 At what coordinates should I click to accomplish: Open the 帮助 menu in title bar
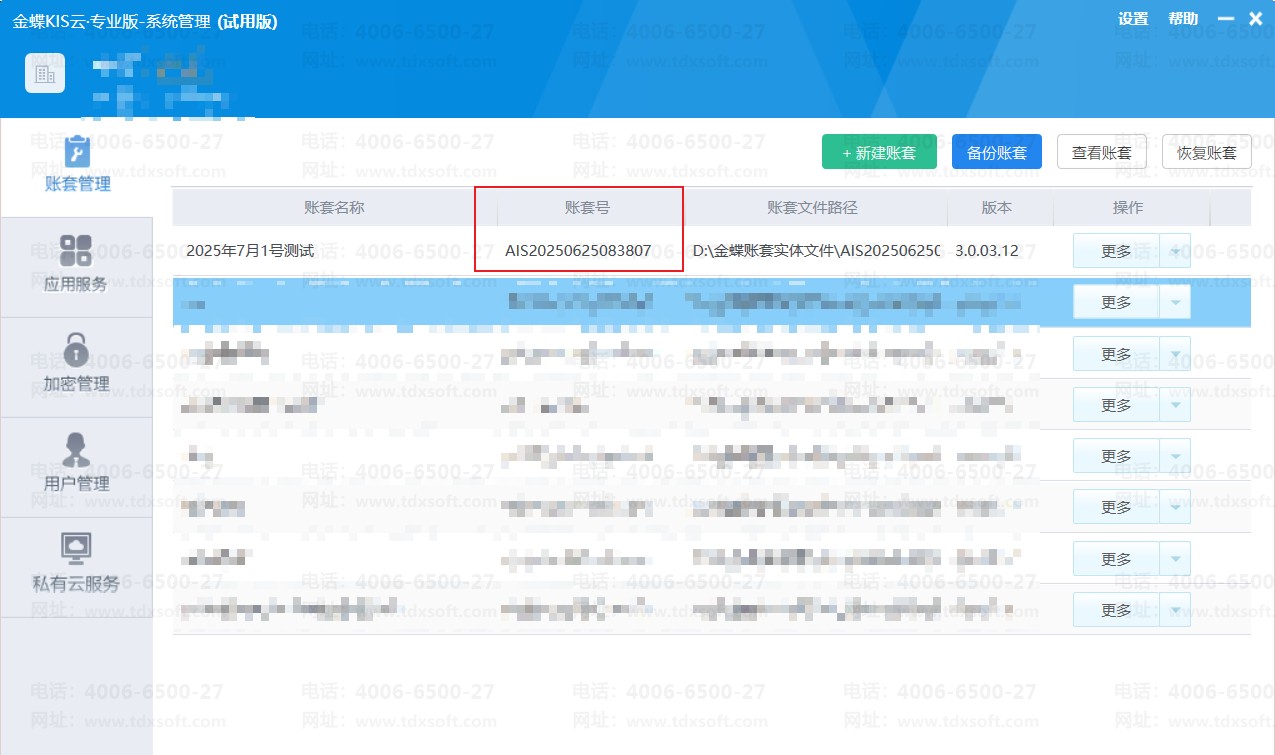[x=1183, y=19]
